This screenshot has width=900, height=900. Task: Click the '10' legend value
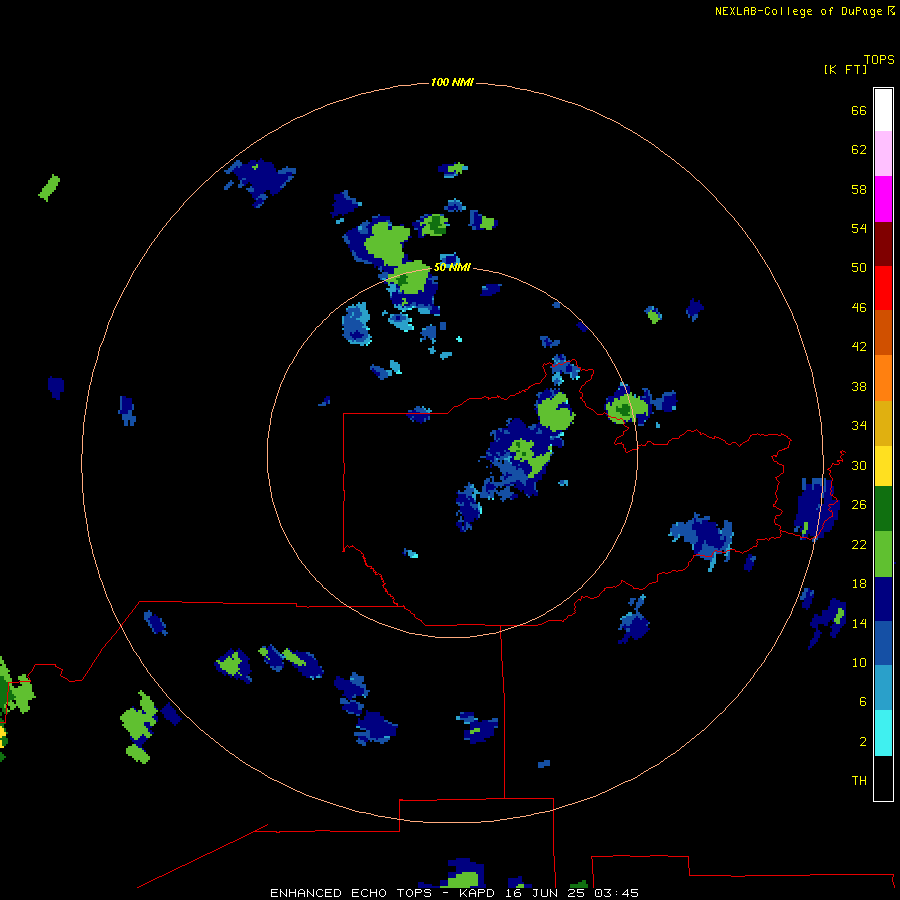click(x=859, y=662)
